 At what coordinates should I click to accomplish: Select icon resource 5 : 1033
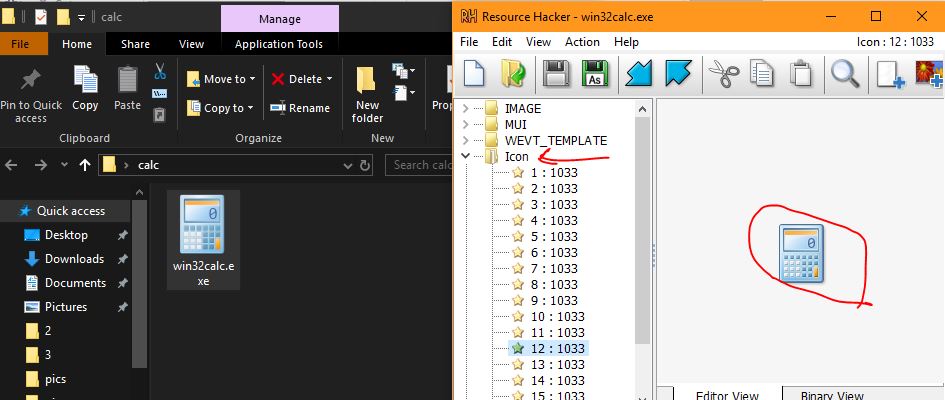click(x=553, y=236)
